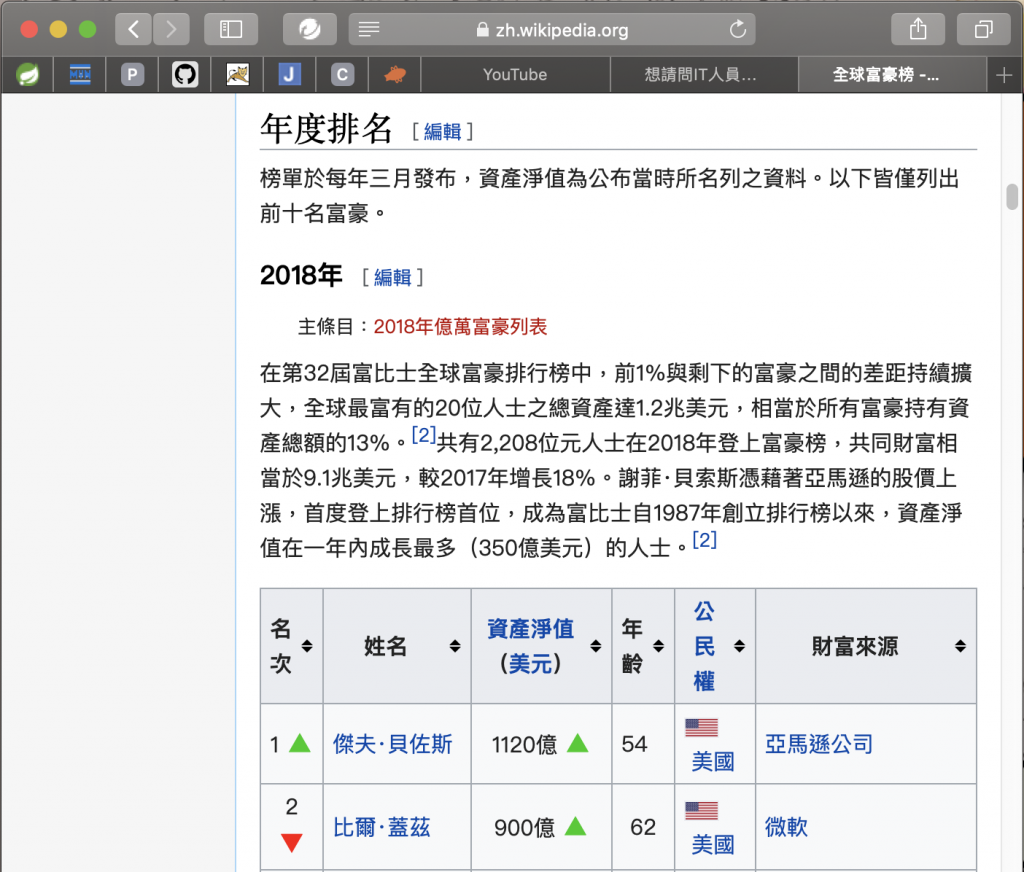This screenshot has width=1024, height=872.
Task: Go back with the Safari back arrow
Action: click(x=134, y=29)
